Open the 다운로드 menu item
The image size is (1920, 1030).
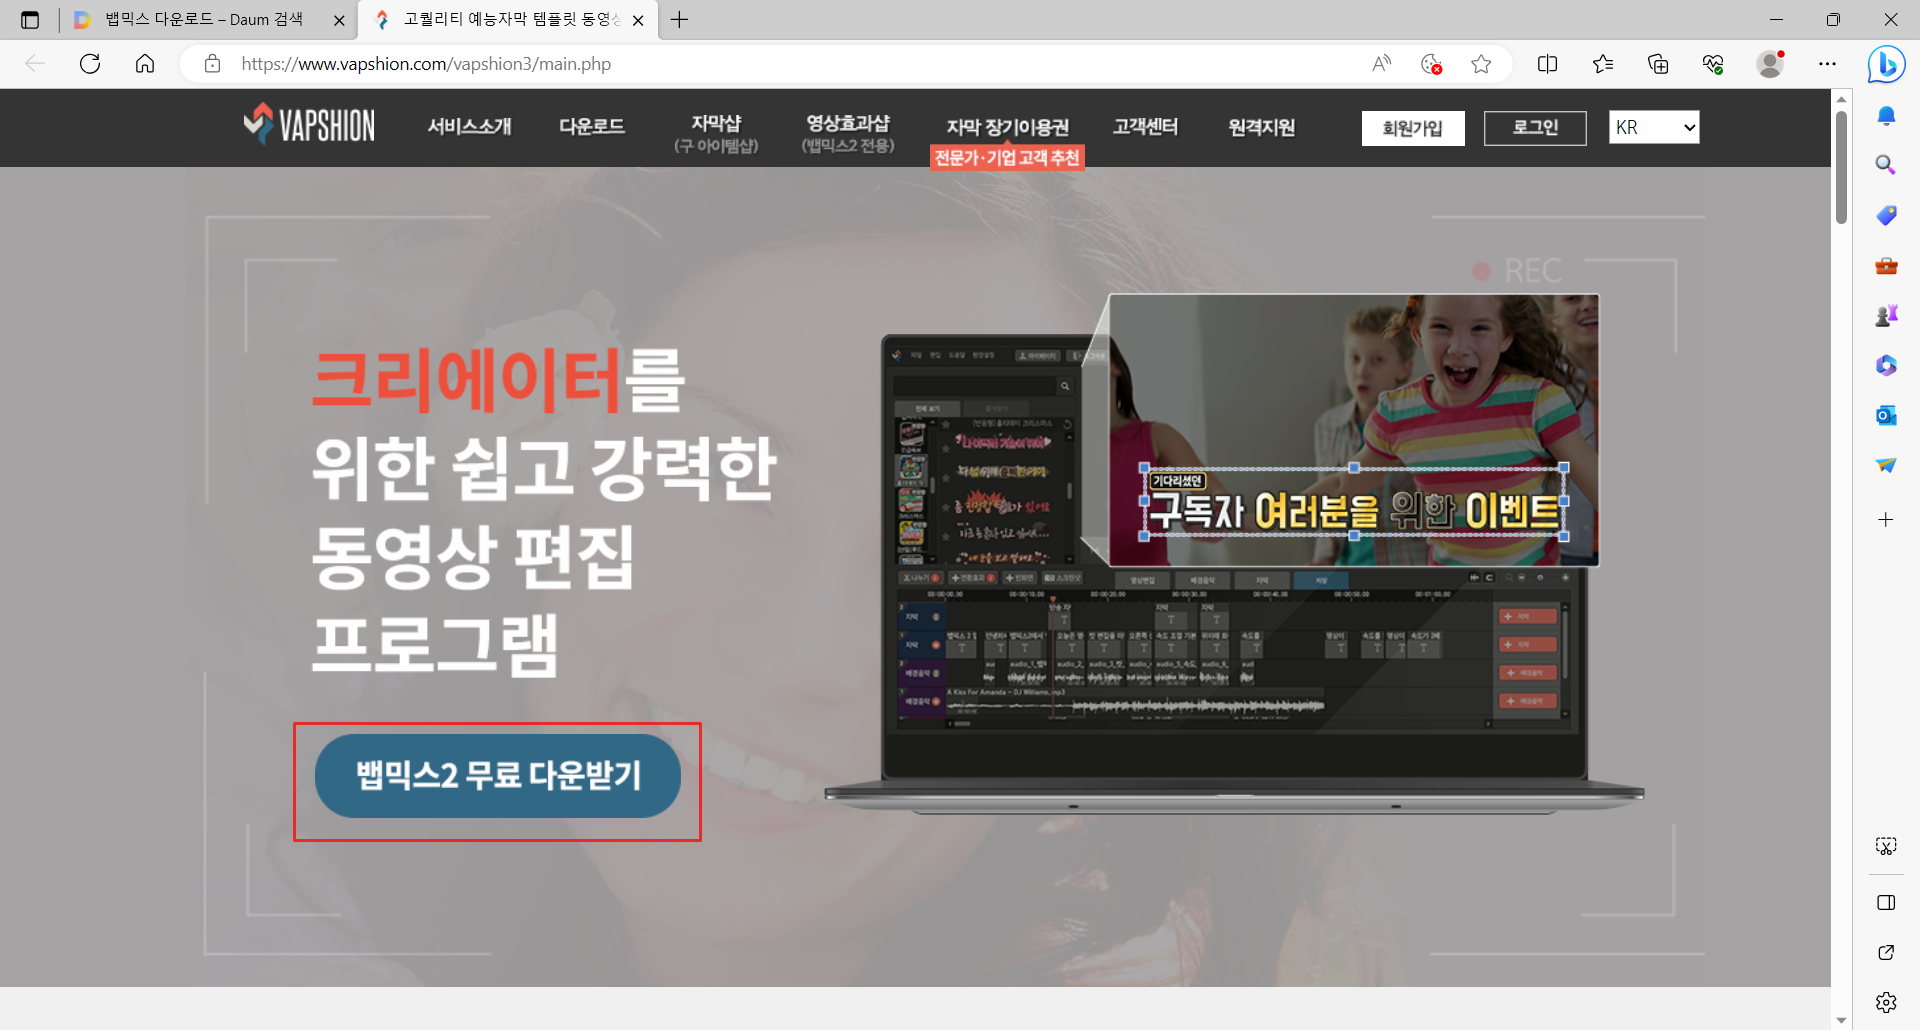591,126
